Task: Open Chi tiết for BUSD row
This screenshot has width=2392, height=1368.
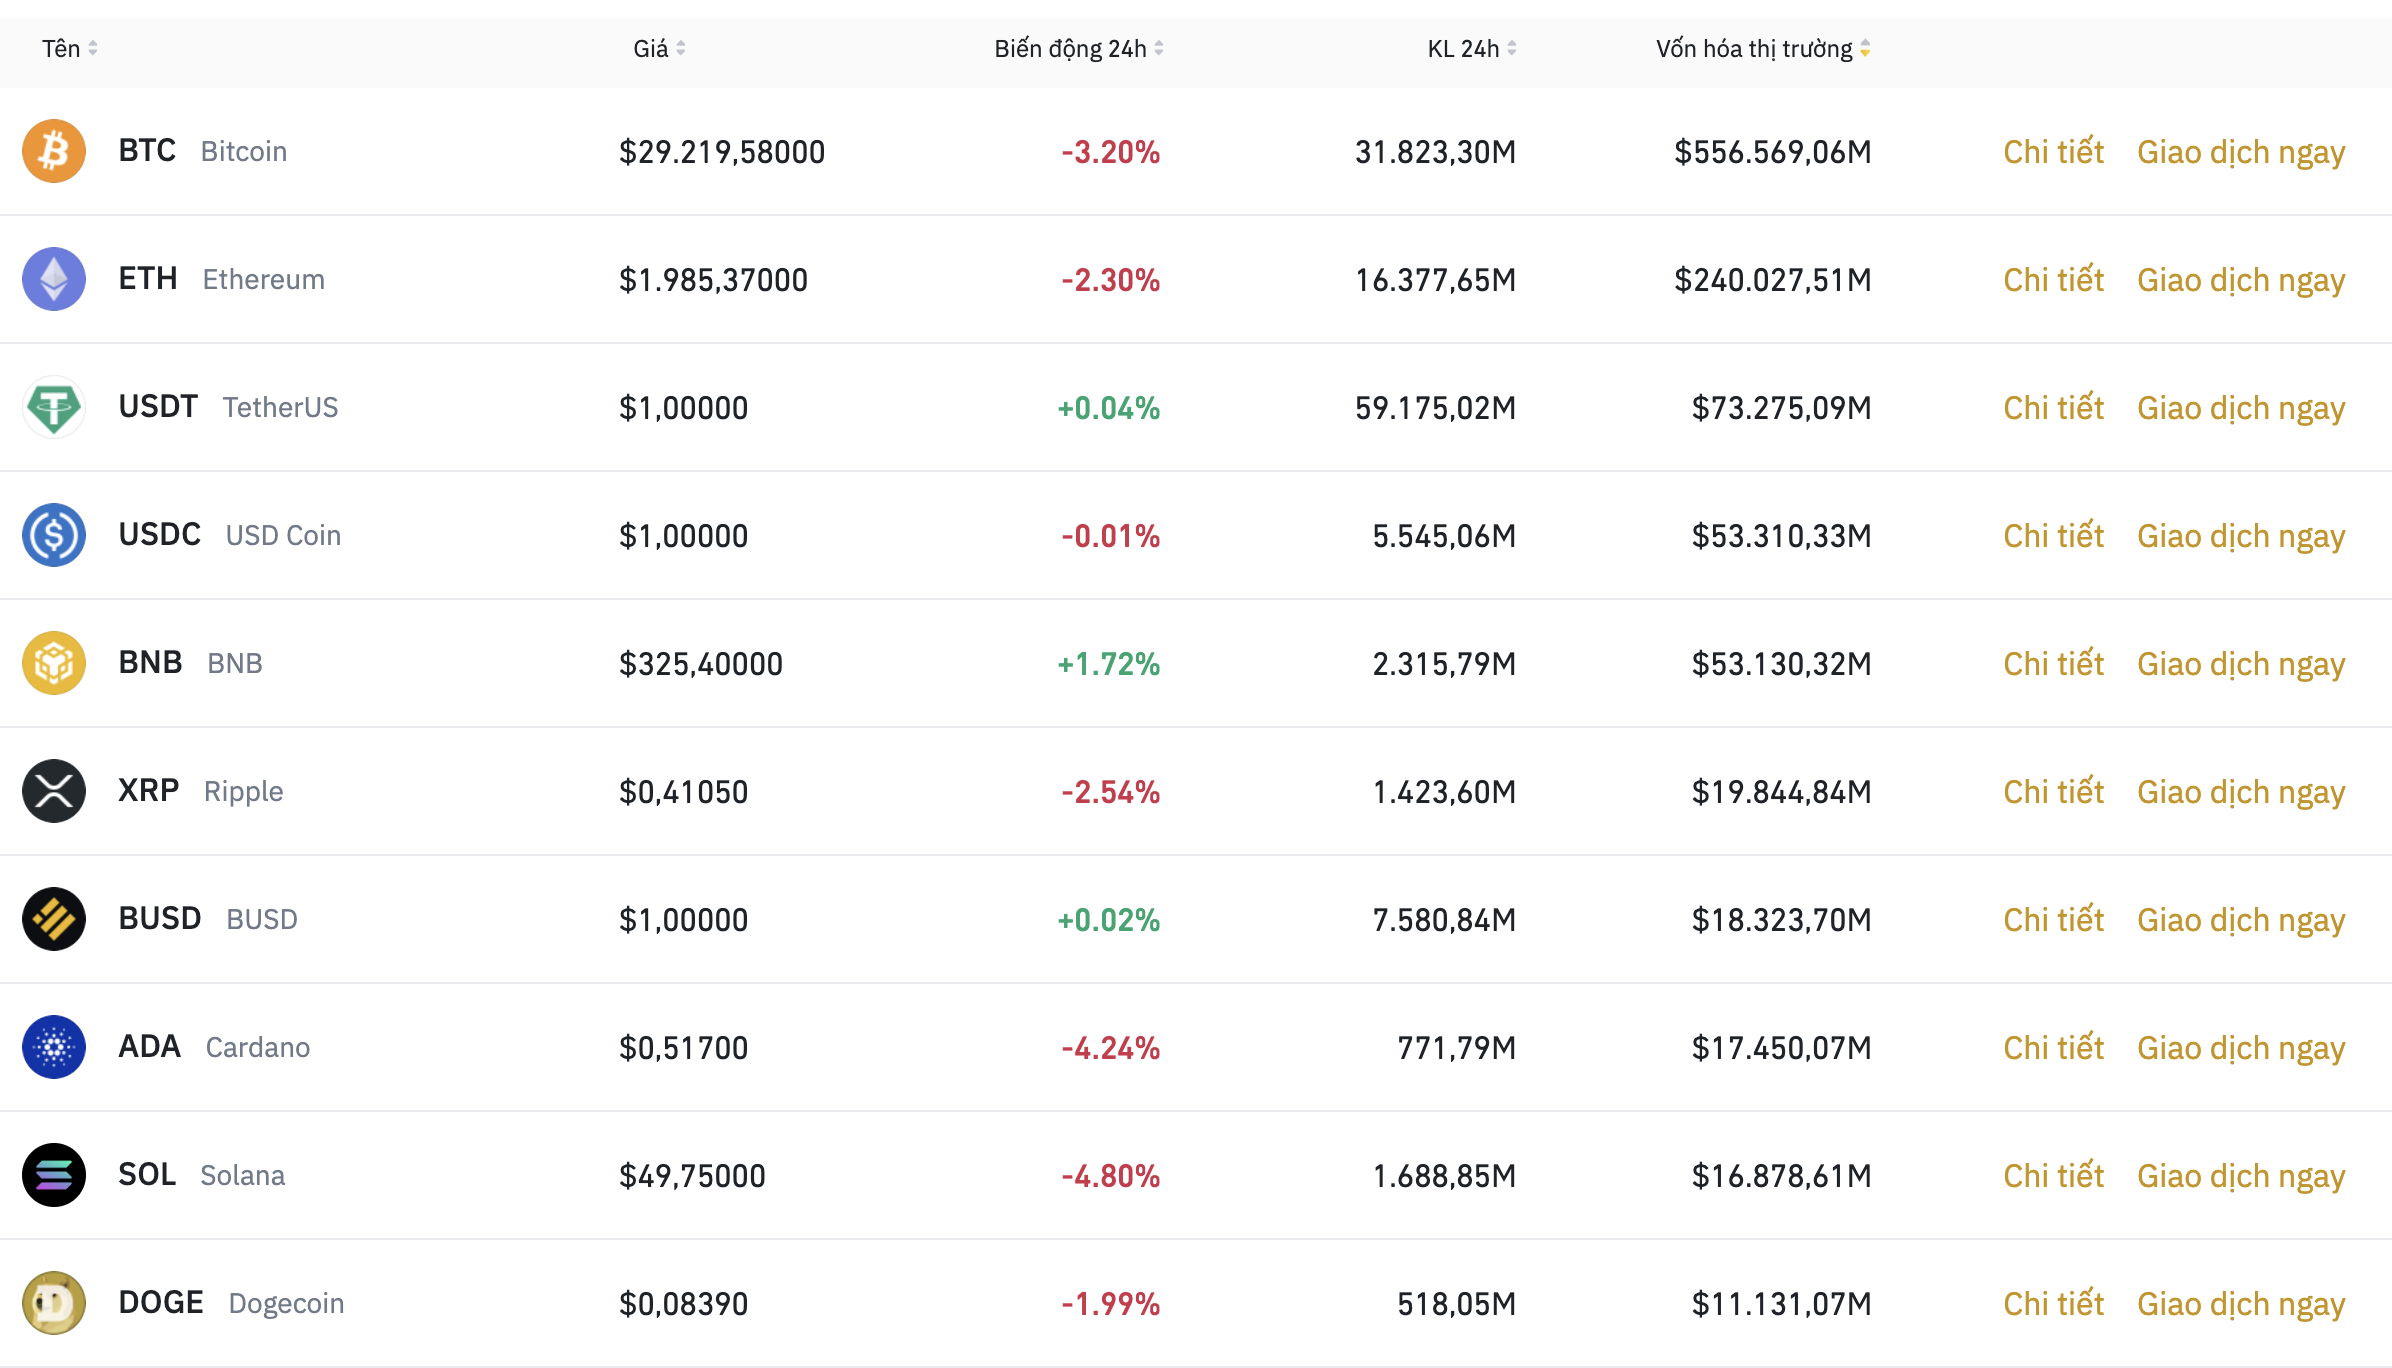Action: [2053, 920]
